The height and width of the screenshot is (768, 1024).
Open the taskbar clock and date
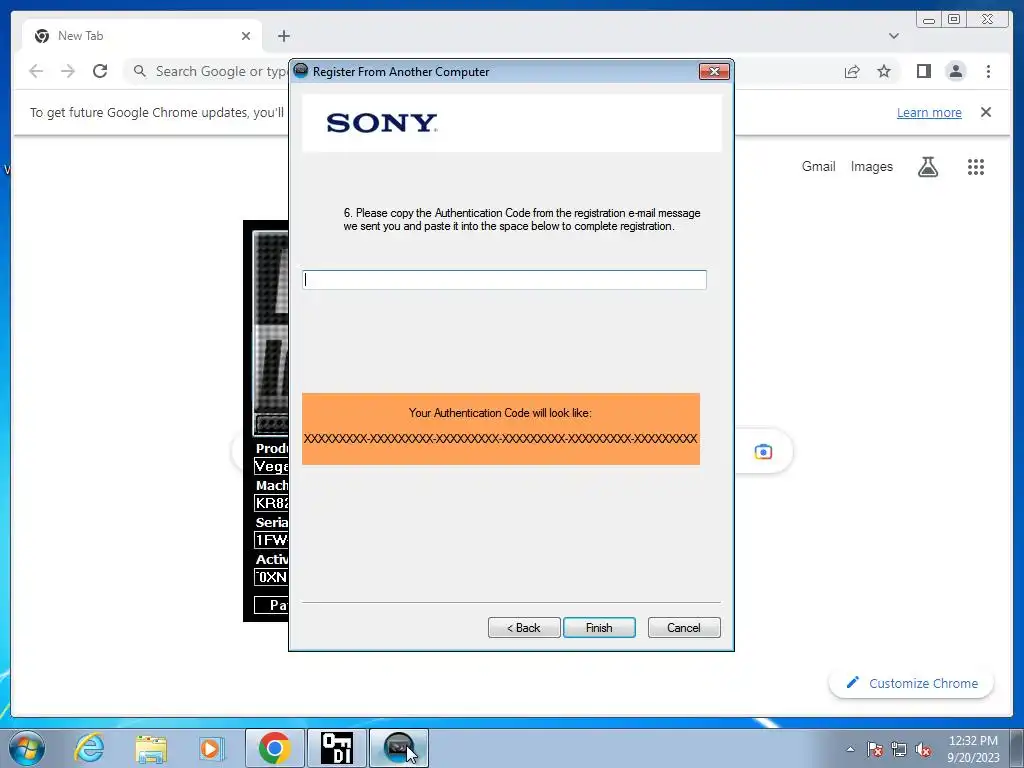coord(973,749)
